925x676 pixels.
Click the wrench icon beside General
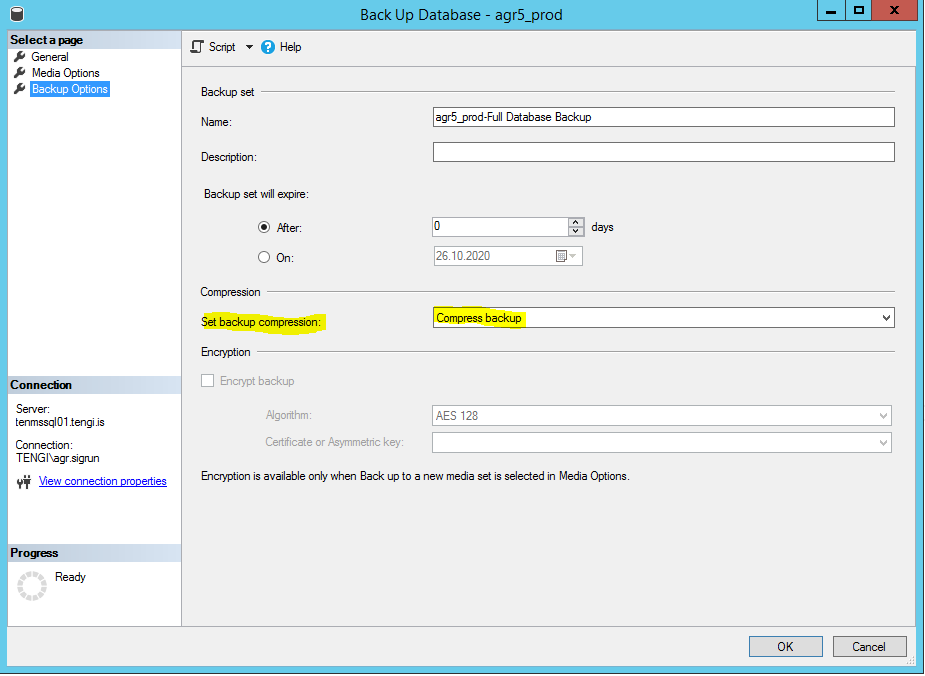19,57
